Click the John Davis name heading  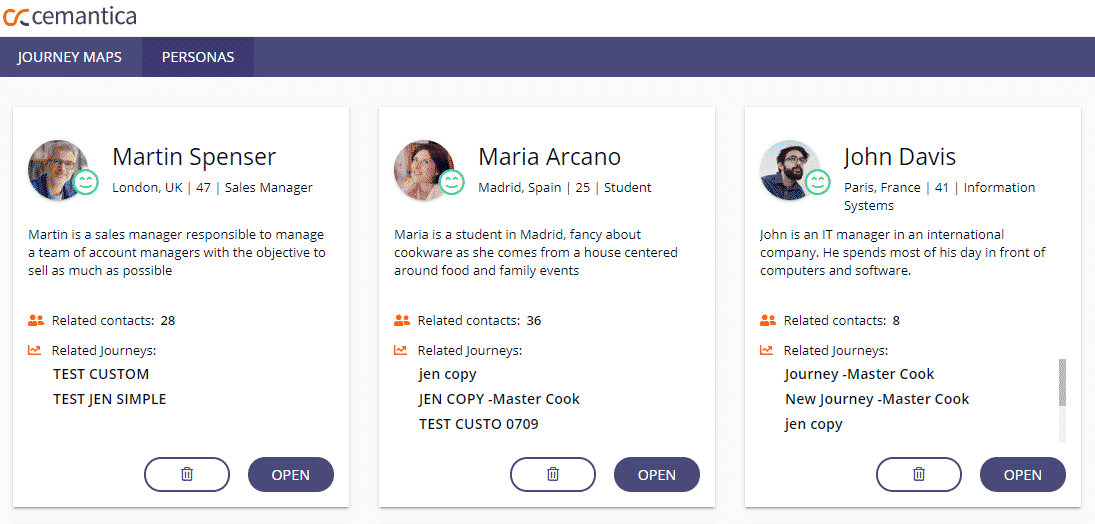[x=899, y=157]
